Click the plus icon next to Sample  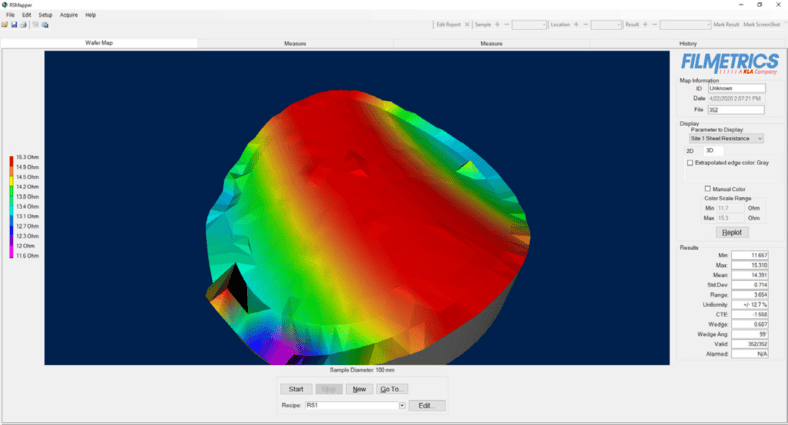(x=497, y=24)
